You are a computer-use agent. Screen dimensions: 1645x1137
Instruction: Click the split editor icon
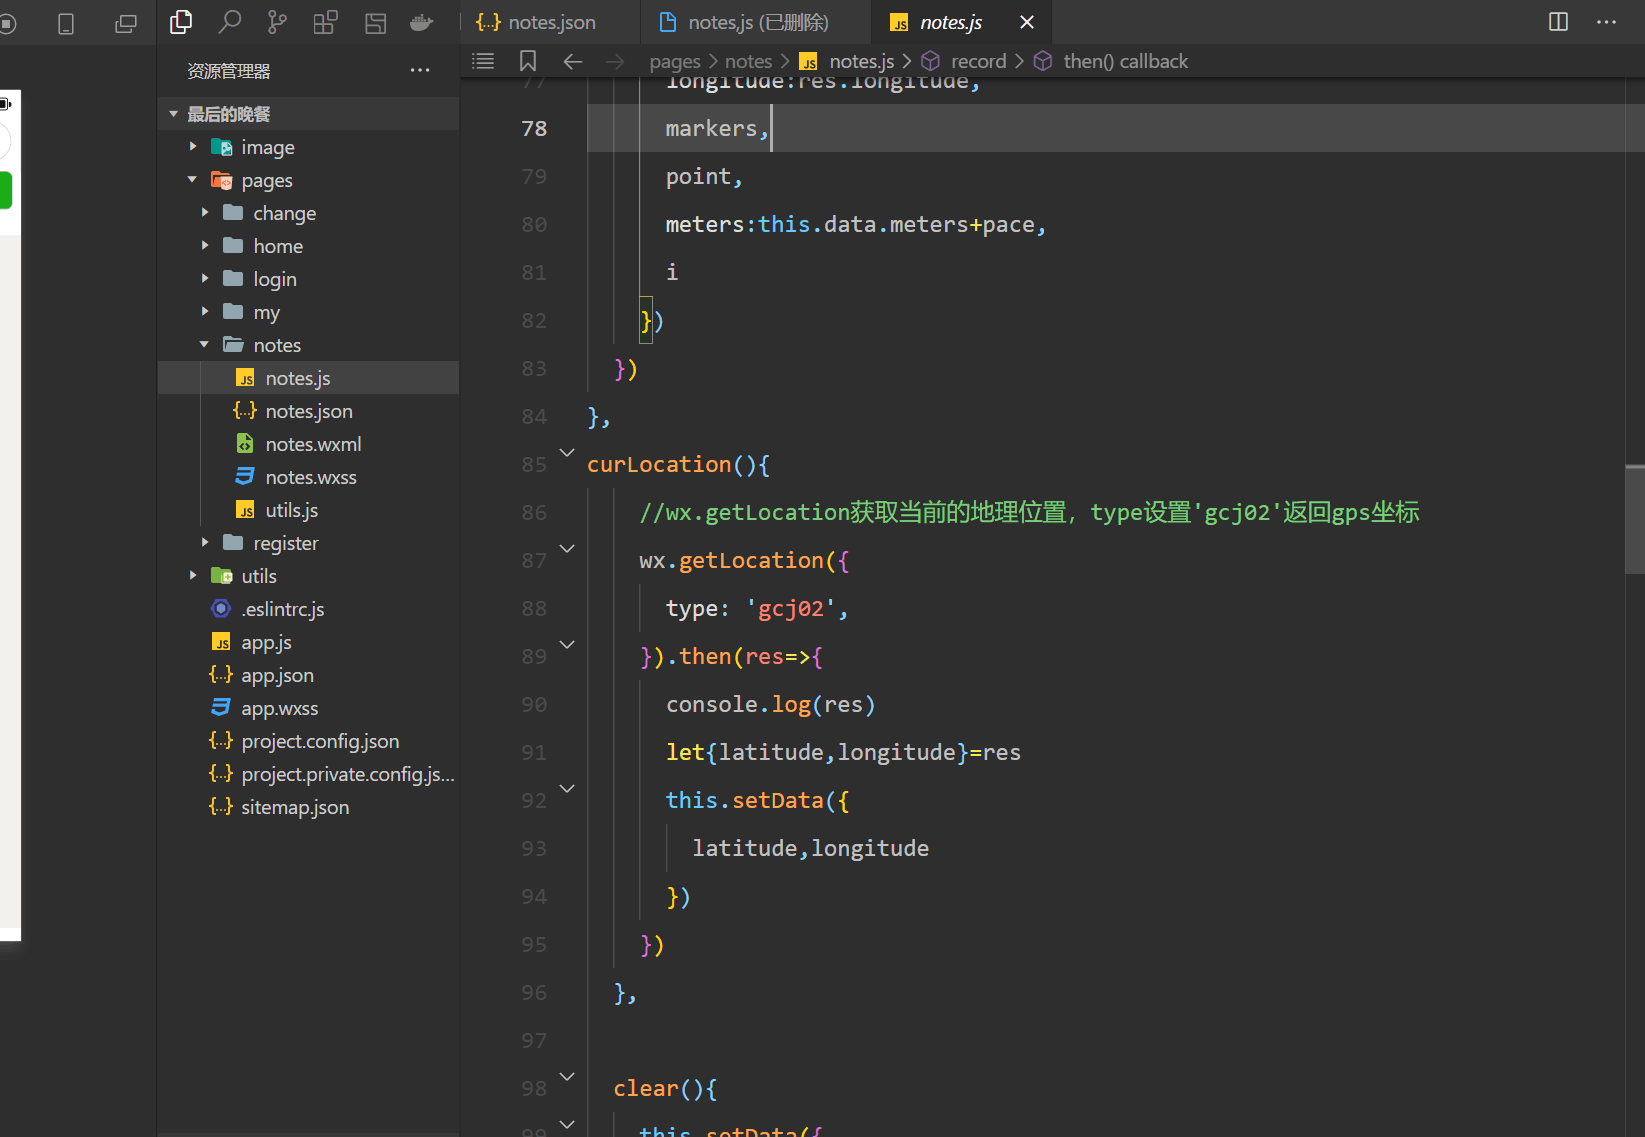1558,22
